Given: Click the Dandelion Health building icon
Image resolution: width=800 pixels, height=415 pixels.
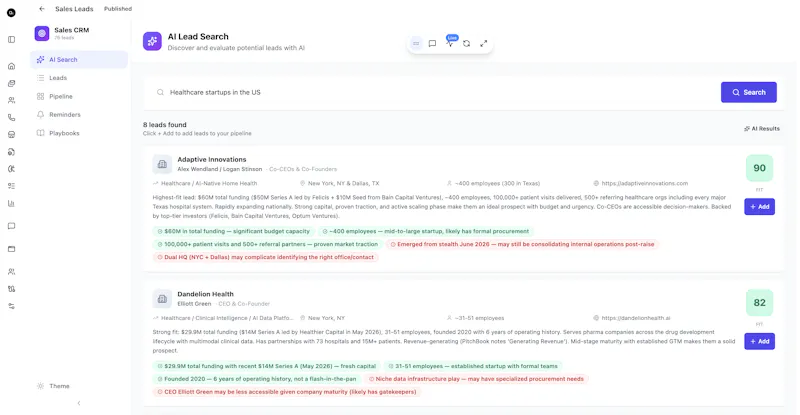Looking at the screenshot, I should 162,299.
